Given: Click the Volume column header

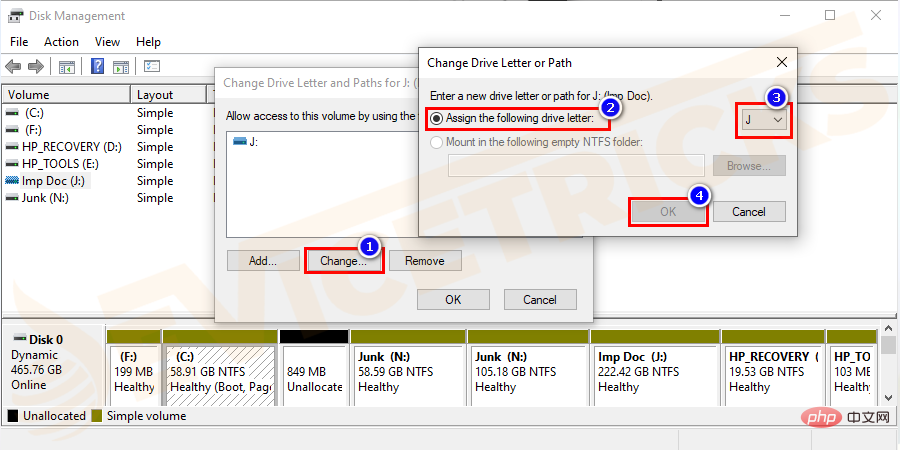Looking at the screenshot, I should (67, 95).
